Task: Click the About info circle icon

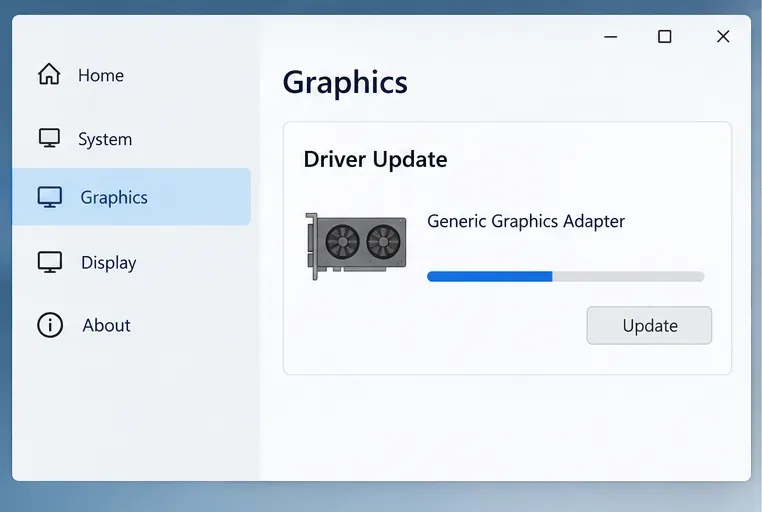Action: click(50, 325)
